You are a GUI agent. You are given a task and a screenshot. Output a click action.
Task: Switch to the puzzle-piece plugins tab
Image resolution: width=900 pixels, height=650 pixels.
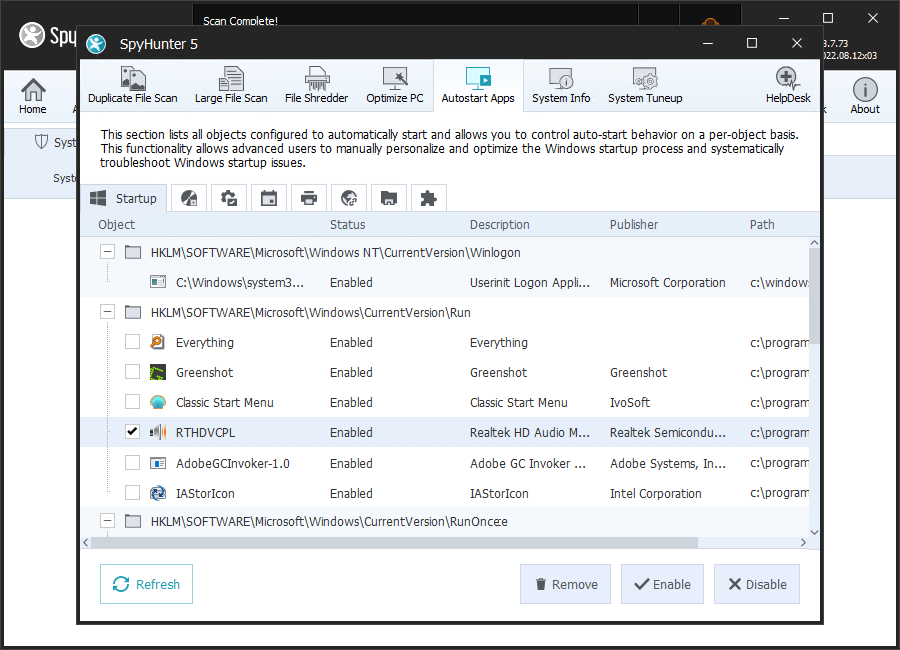[x=429, y=198]
